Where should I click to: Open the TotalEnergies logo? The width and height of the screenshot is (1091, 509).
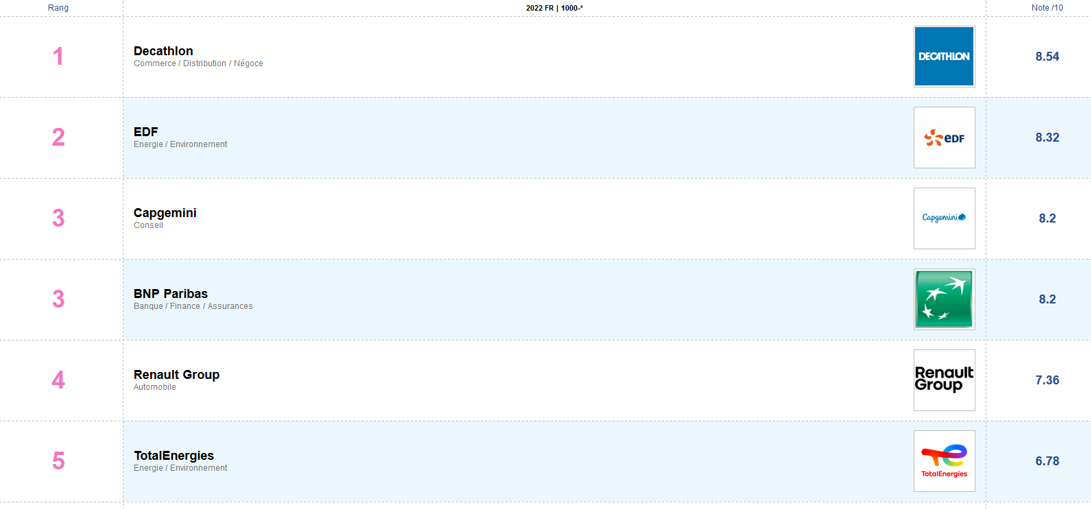[944, 461]
